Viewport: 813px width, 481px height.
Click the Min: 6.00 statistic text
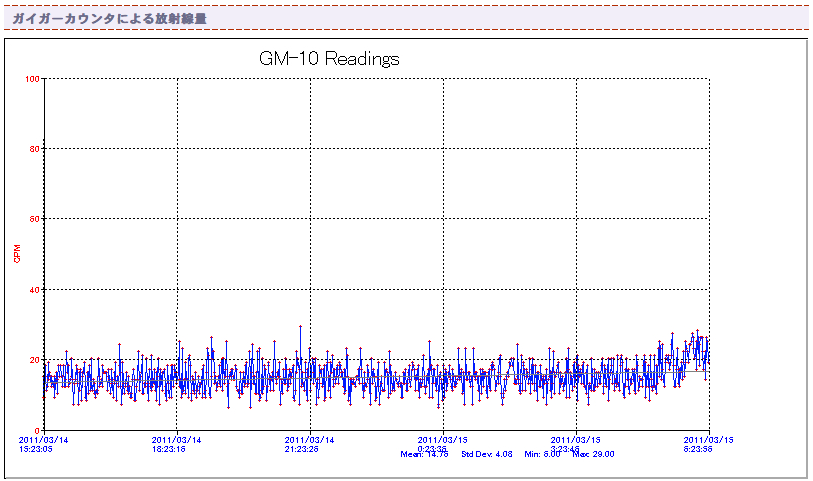(542, 454)
